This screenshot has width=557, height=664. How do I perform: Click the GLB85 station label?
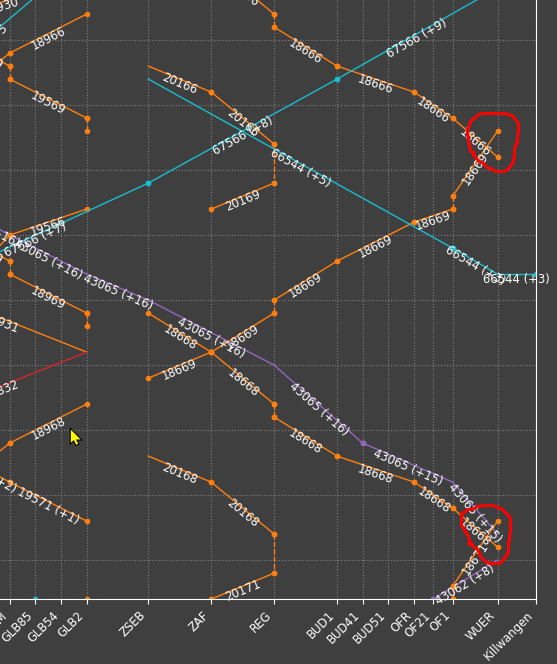[x=17, y=628]
